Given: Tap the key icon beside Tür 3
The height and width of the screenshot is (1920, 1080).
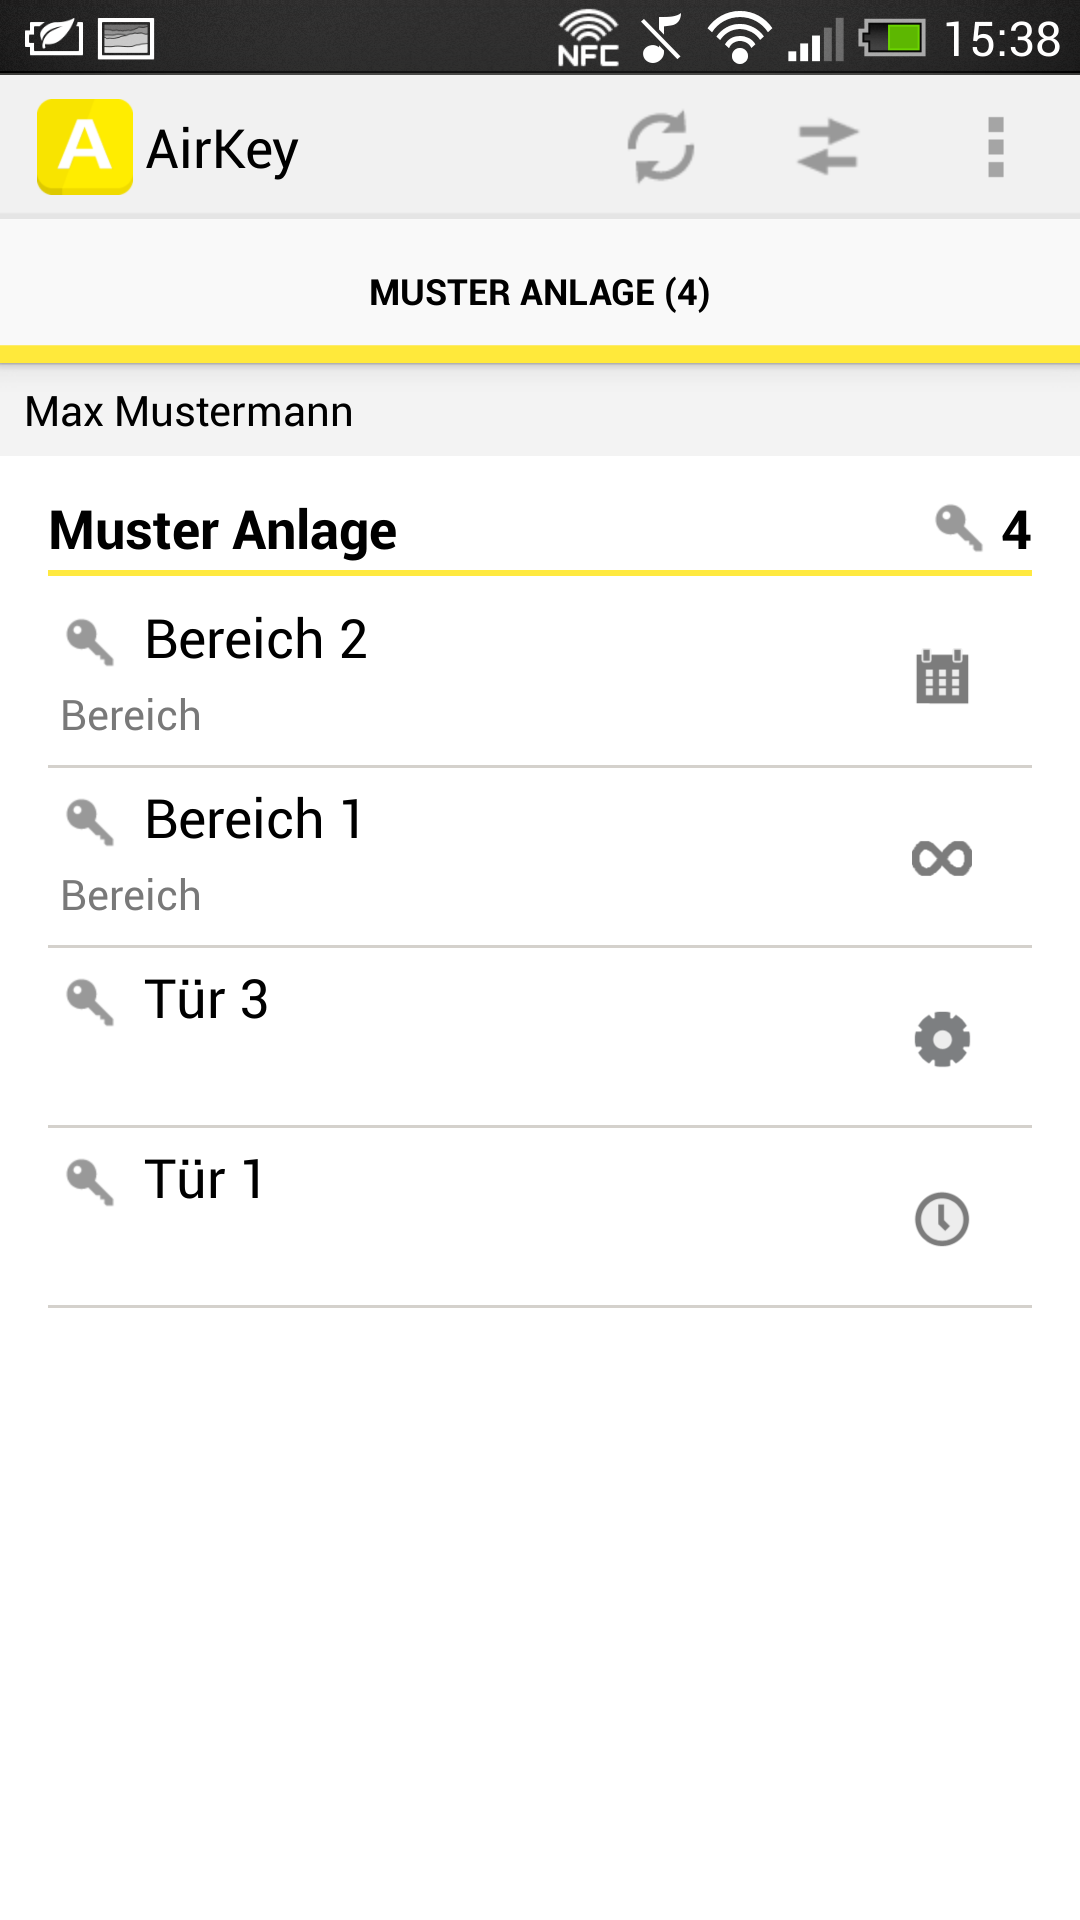Looking at the screenshot, I should point(90,1001).
